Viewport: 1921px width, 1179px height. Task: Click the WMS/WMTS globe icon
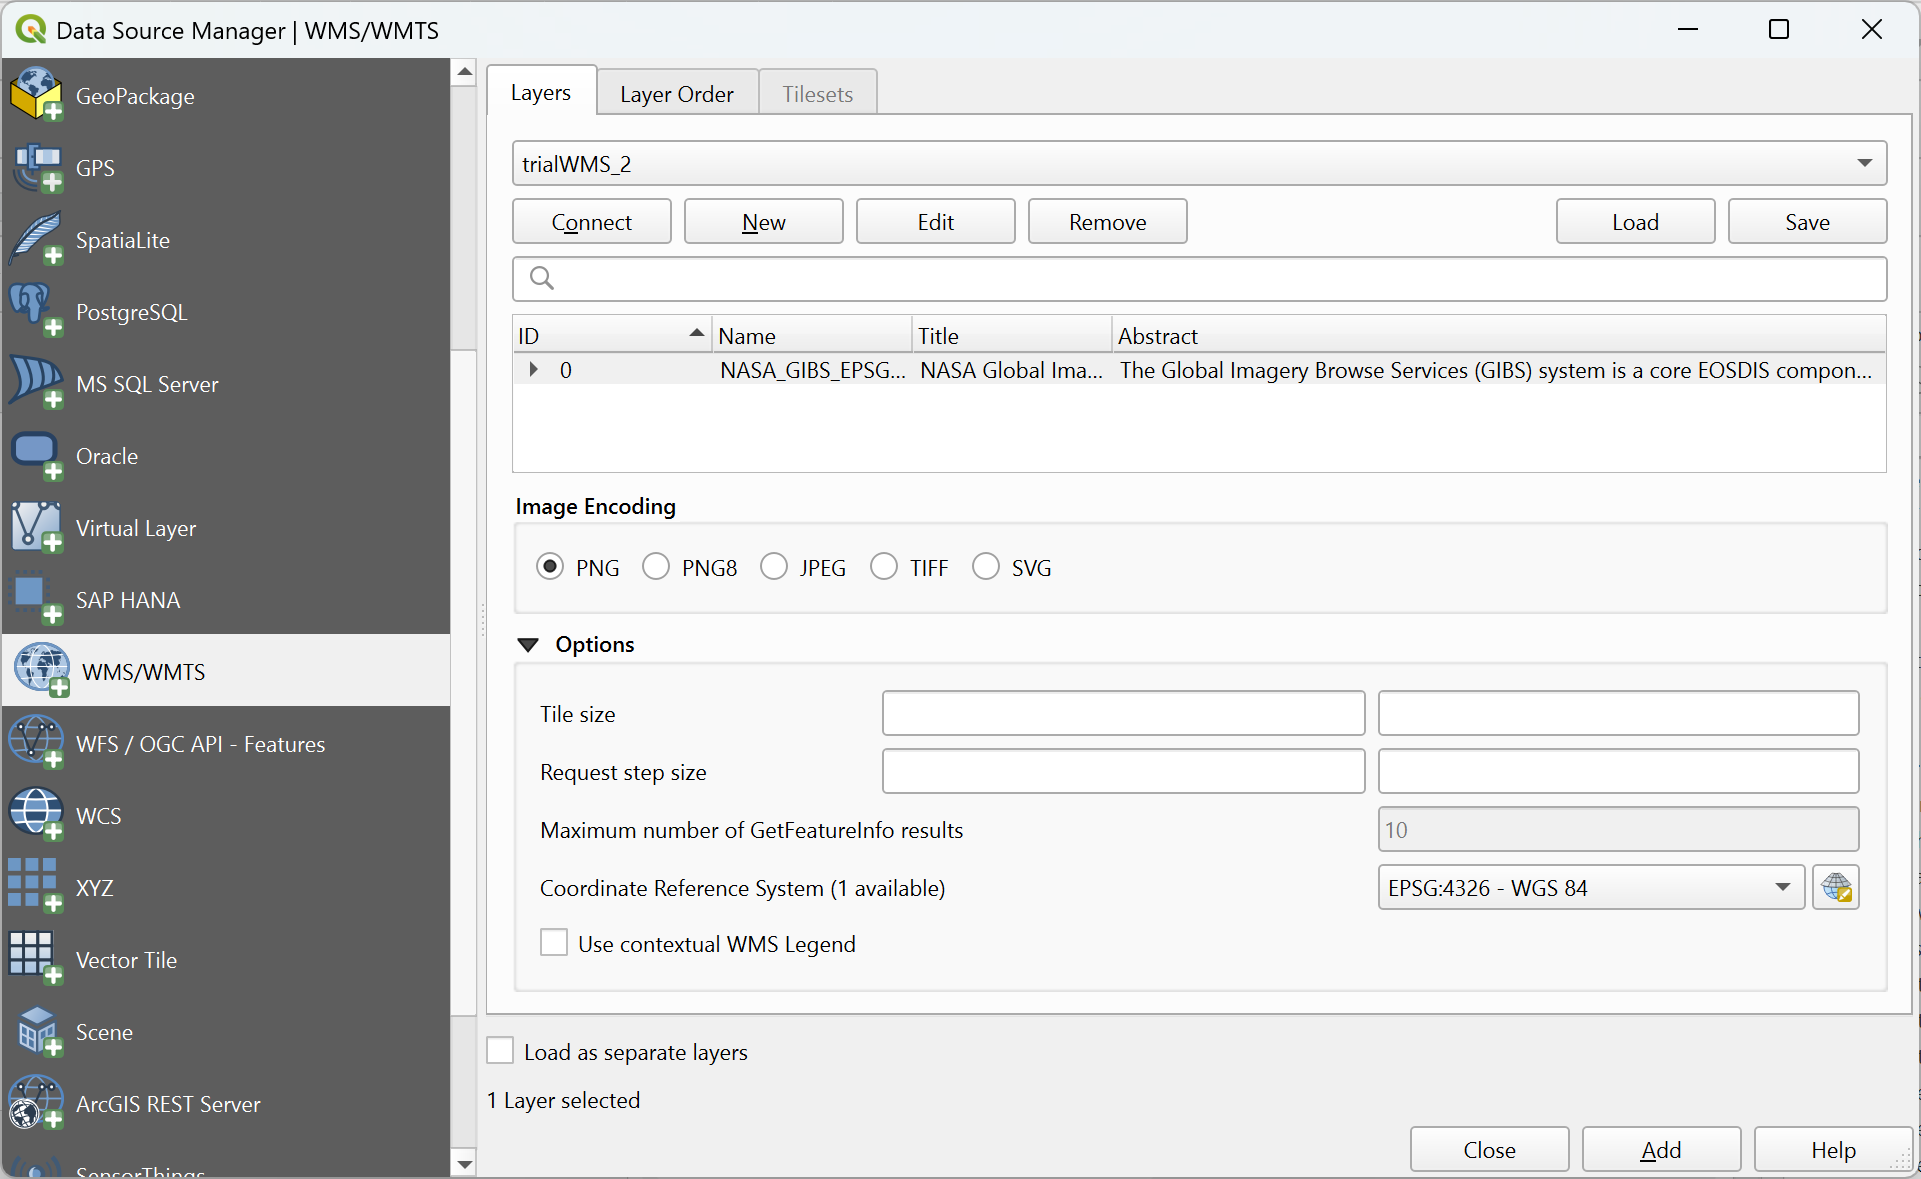42,670
